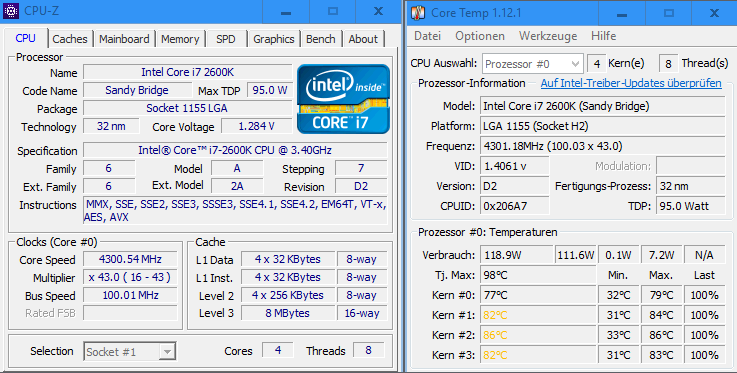This screenshot has height=373, width=737.
Task: Click the Package value Socket 1155 LGA
Action: [188, 108]
